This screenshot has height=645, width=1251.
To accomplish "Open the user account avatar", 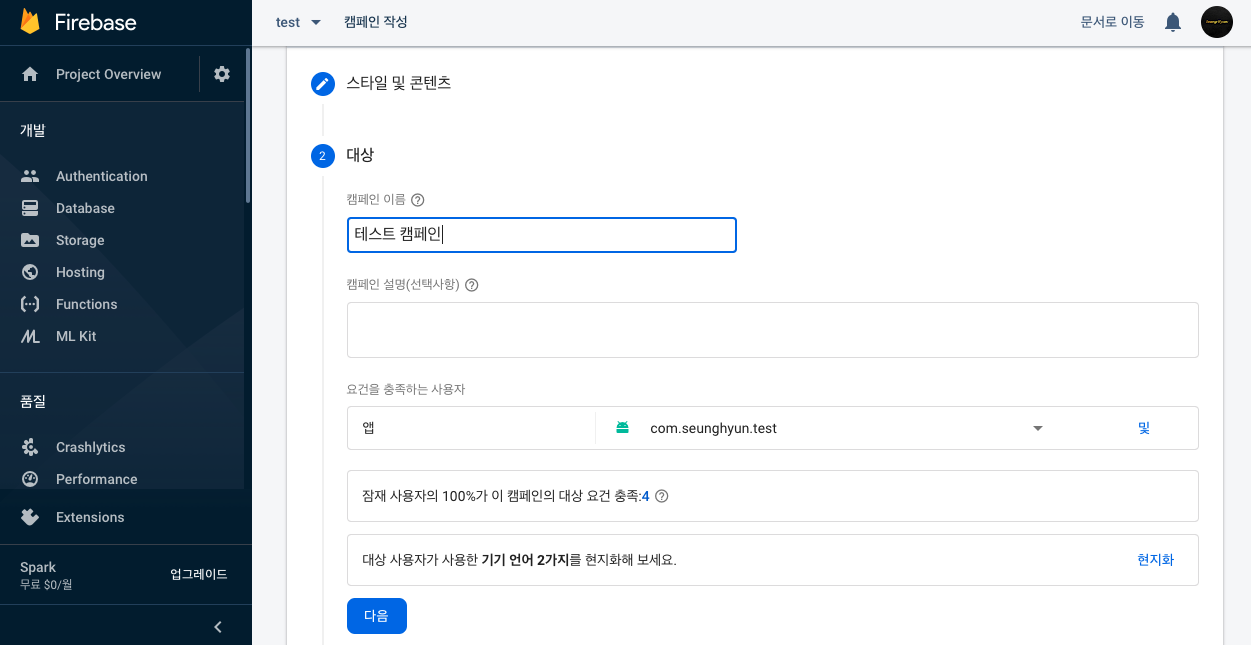I will point(1216,22).
